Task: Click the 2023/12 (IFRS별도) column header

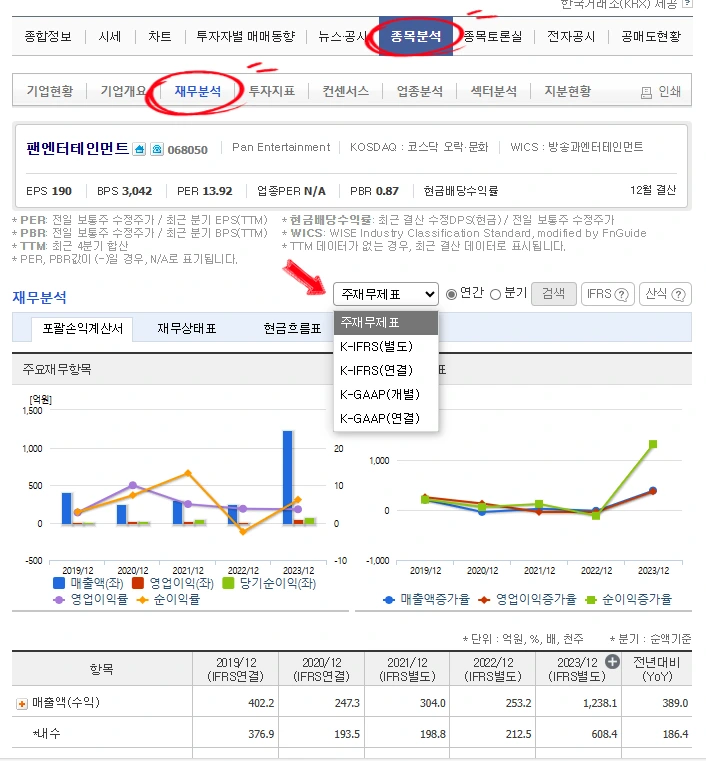Action: (x=577, y=669)
